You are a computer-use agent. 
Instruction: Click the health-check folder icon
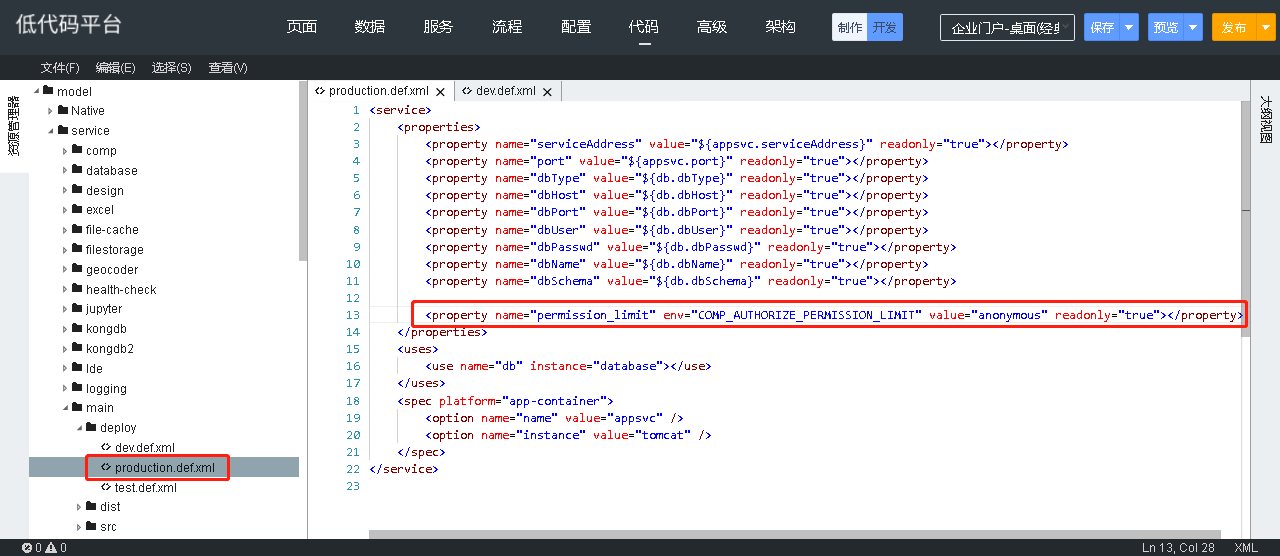coord(77,289)
